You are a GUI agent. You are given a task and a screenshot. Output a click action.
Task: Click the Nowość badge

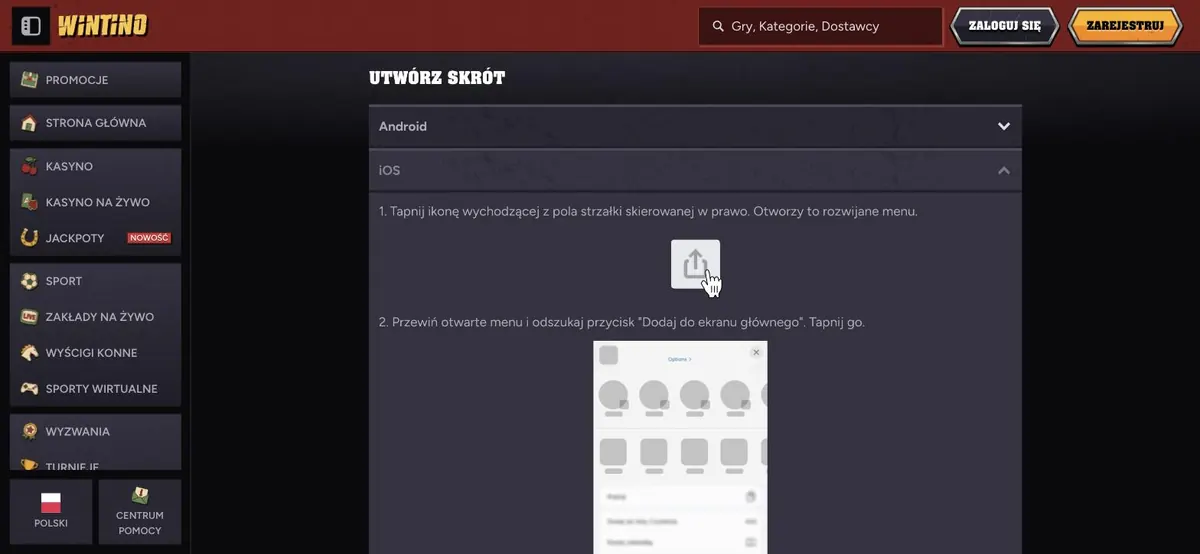pos(149,238)
